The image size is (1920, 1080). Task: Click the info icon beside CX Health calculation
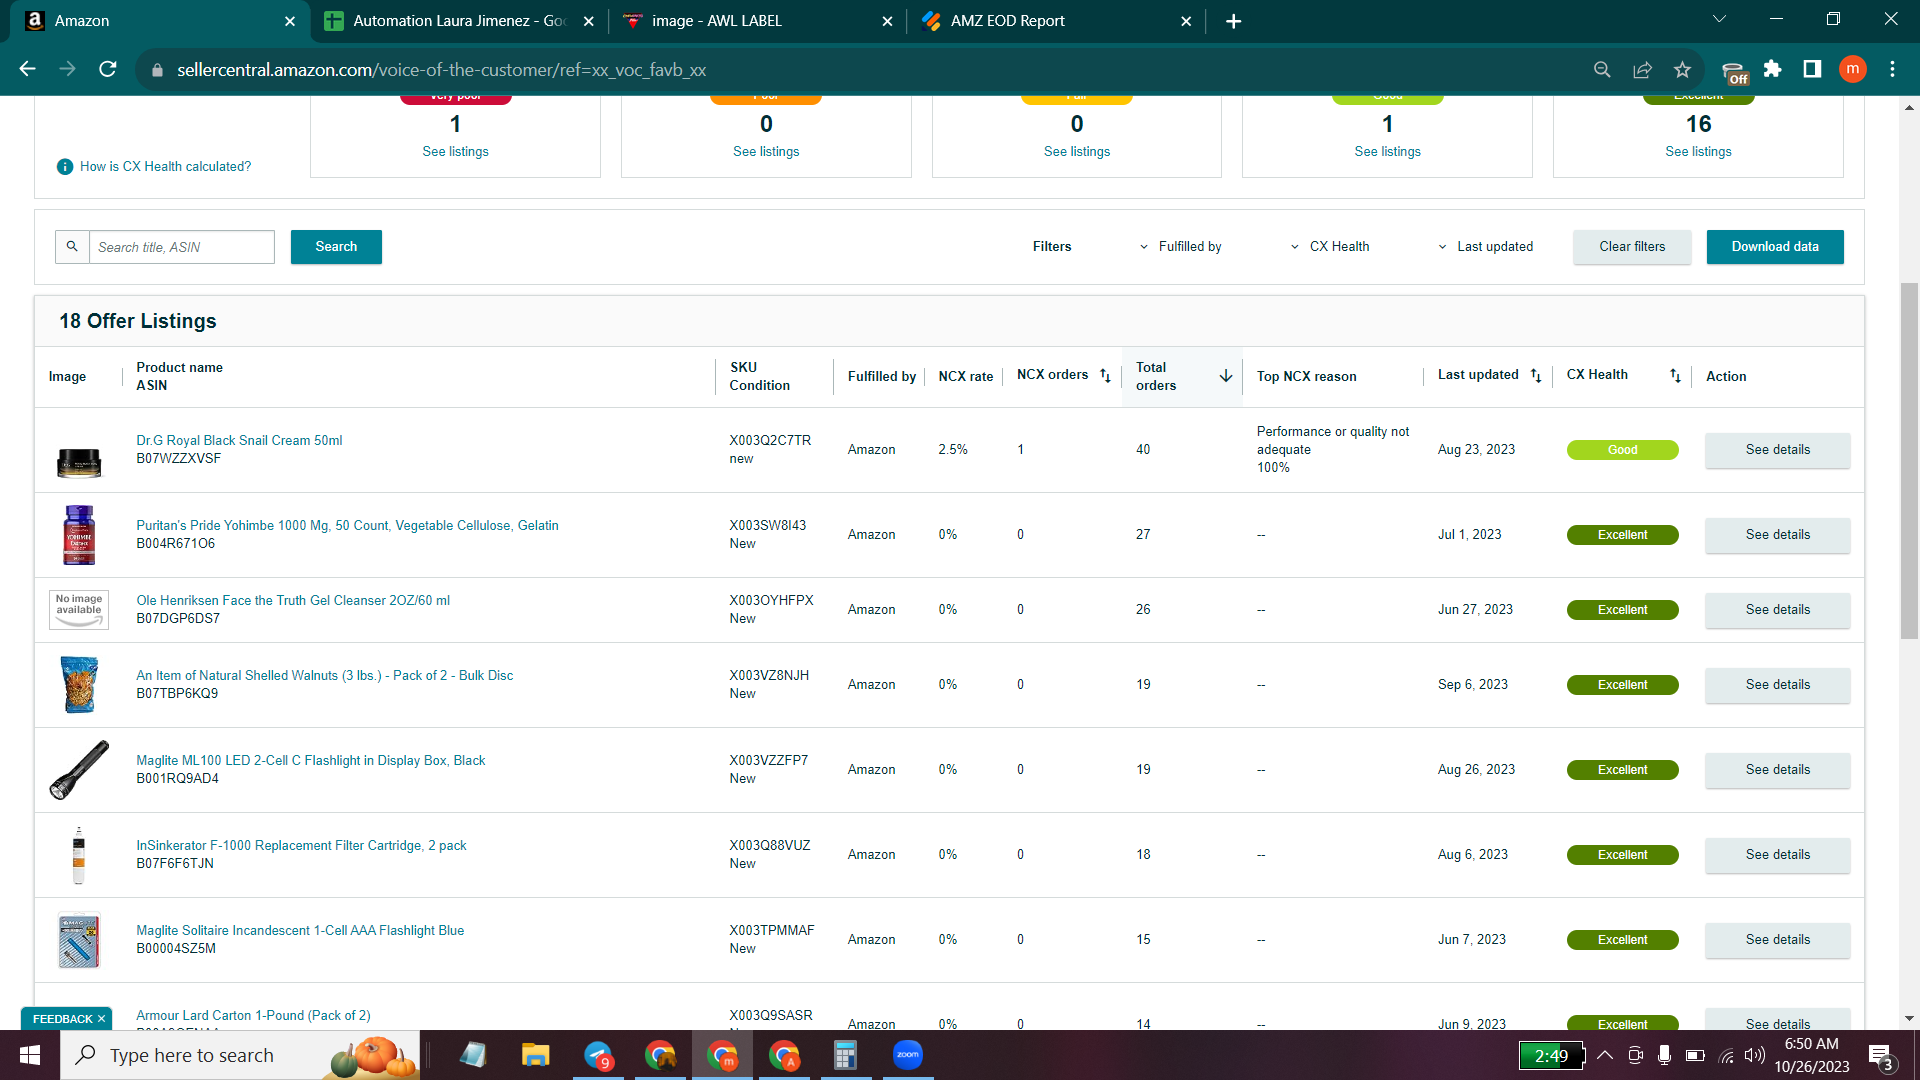65,167
